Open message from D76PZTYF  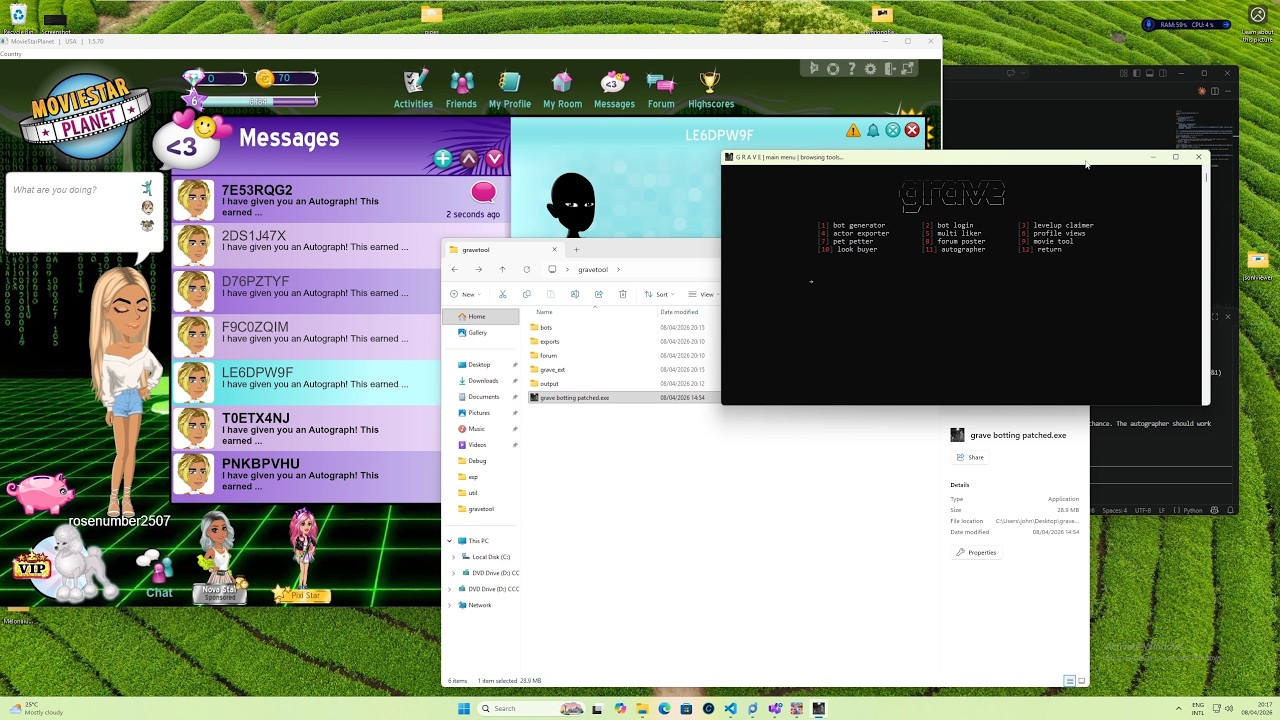308,290
